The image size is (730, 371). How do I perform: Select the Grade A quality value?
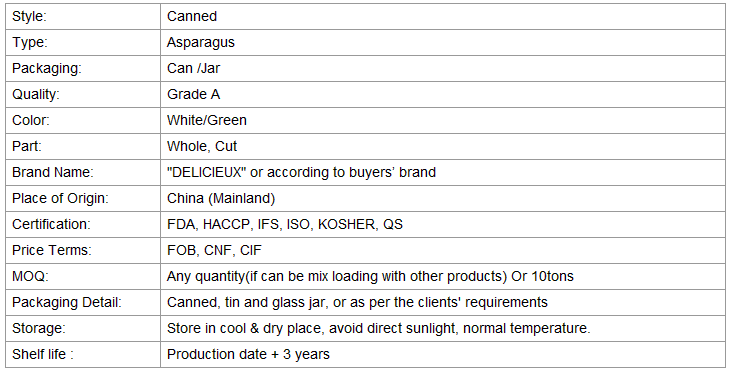tap(193, 94)
